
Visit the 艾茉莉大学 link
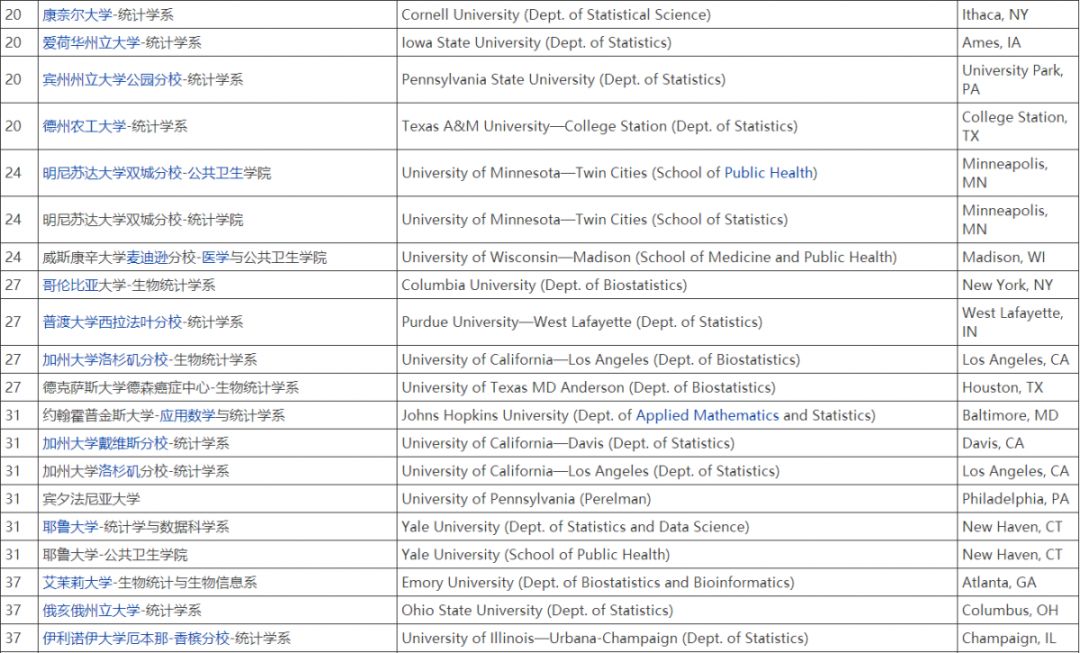point(77,583)
